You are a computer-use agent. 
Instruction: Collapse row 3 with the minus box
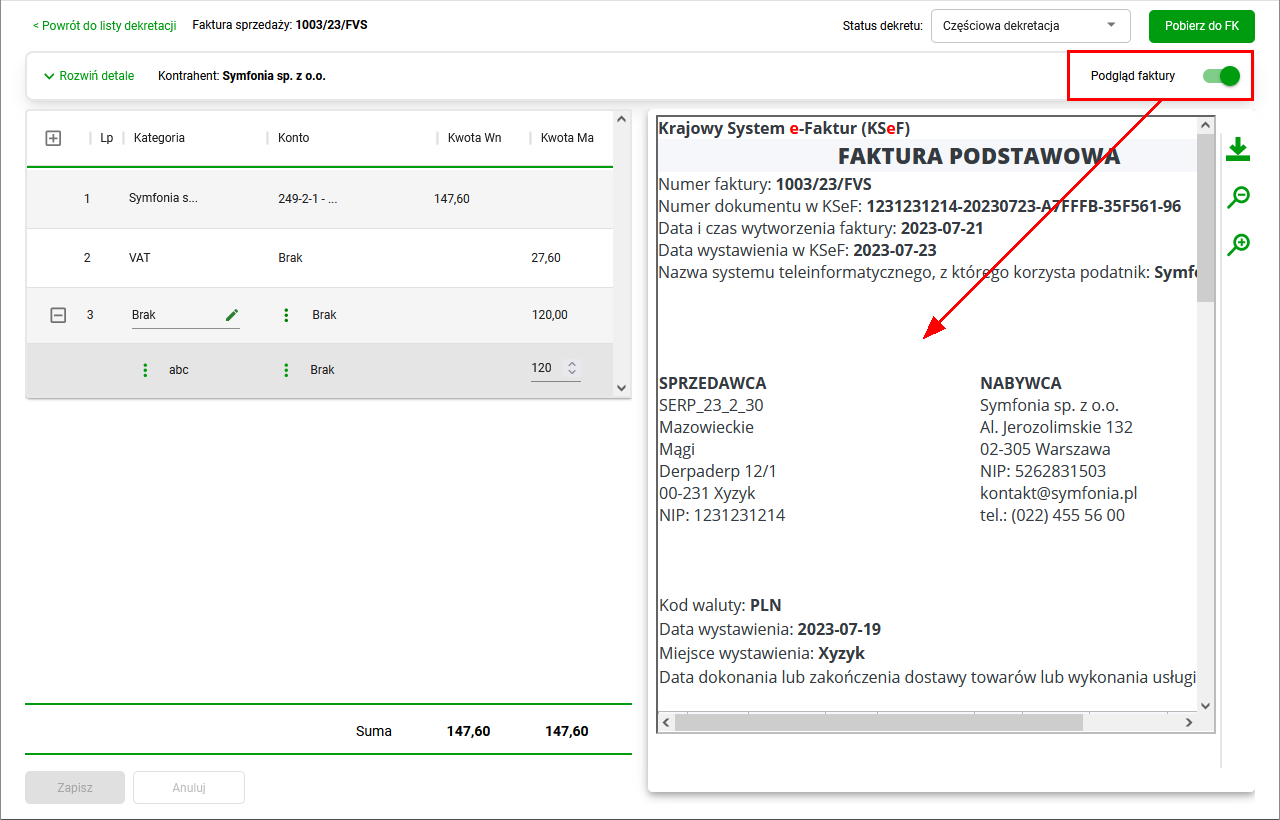pyautogui.click(x=58, y=315)
